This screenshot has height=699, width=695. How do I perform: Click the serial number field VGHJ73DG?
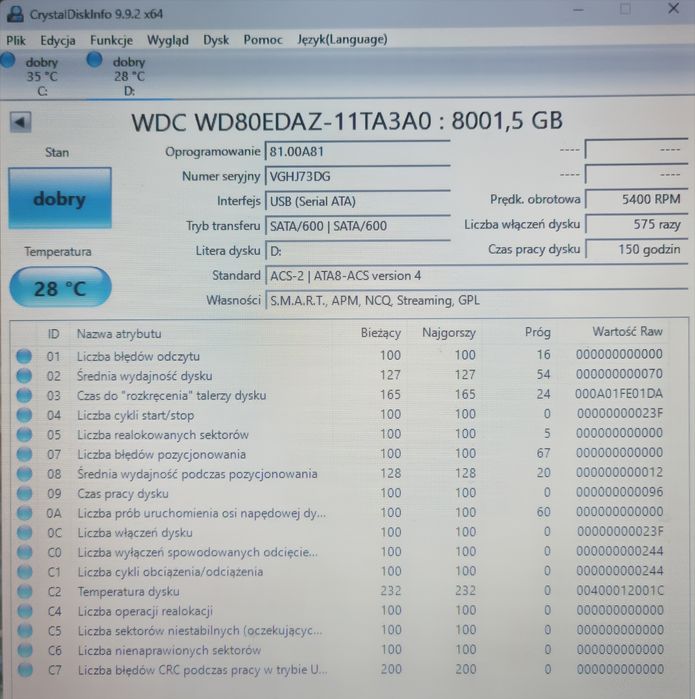pyautogui.click(x=358, y=177)
